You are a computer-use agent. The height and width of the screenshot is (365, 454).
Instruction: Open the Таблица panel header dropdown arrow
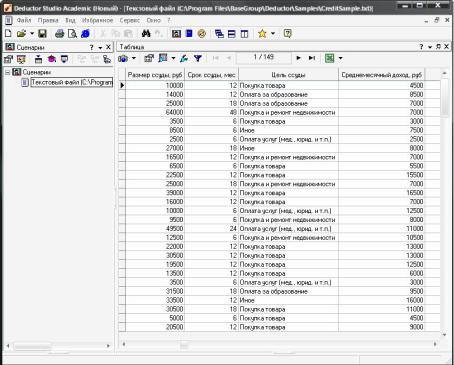tap(430, 47)
